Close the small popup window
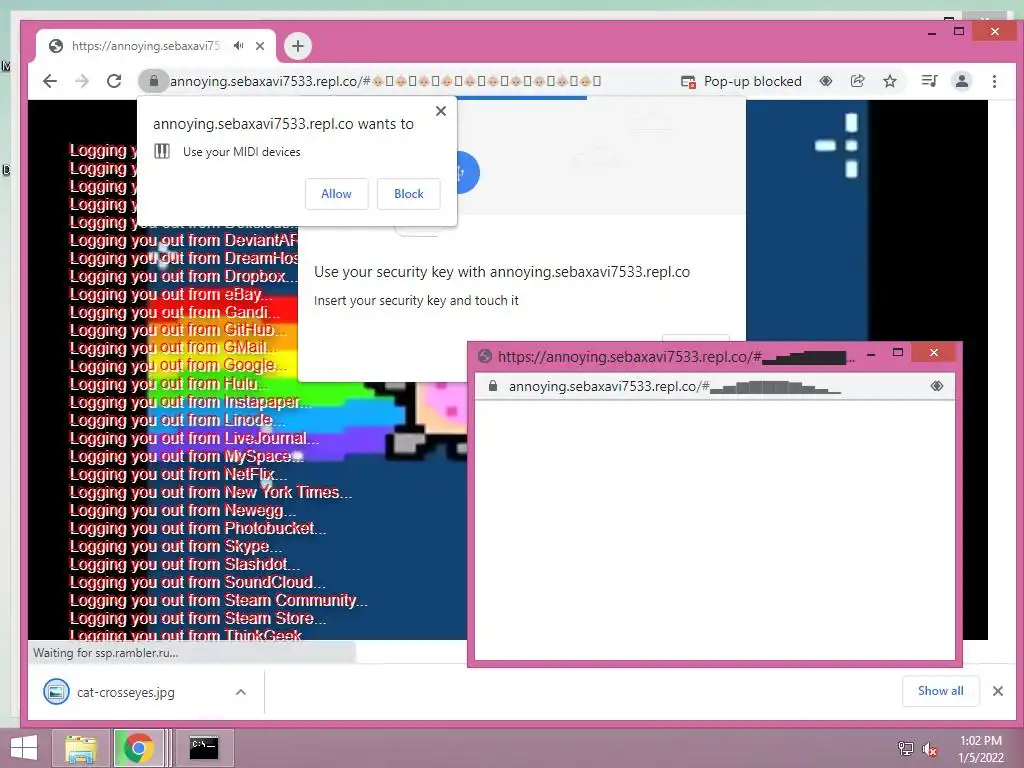 coord(934,353)
